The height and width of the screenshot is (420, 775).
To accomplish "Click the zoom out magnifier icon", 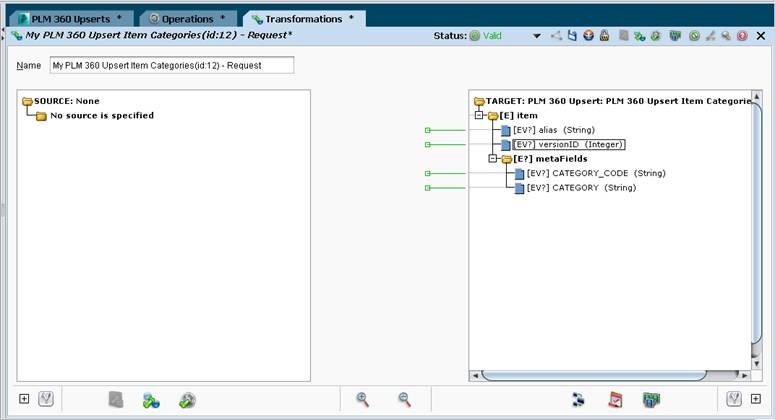I will pyautogui.click(x=405, y=400).
